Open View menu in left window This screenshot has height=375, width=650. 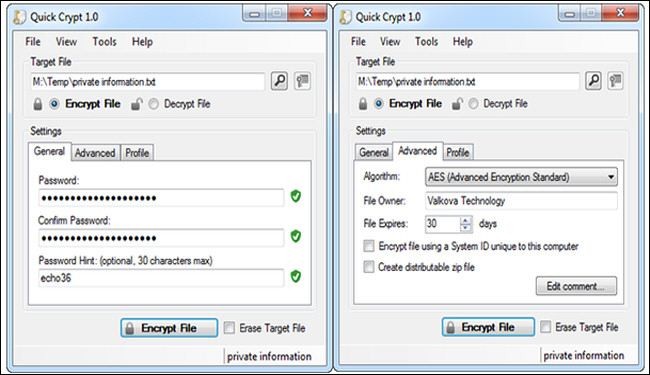tap(66, 42)
